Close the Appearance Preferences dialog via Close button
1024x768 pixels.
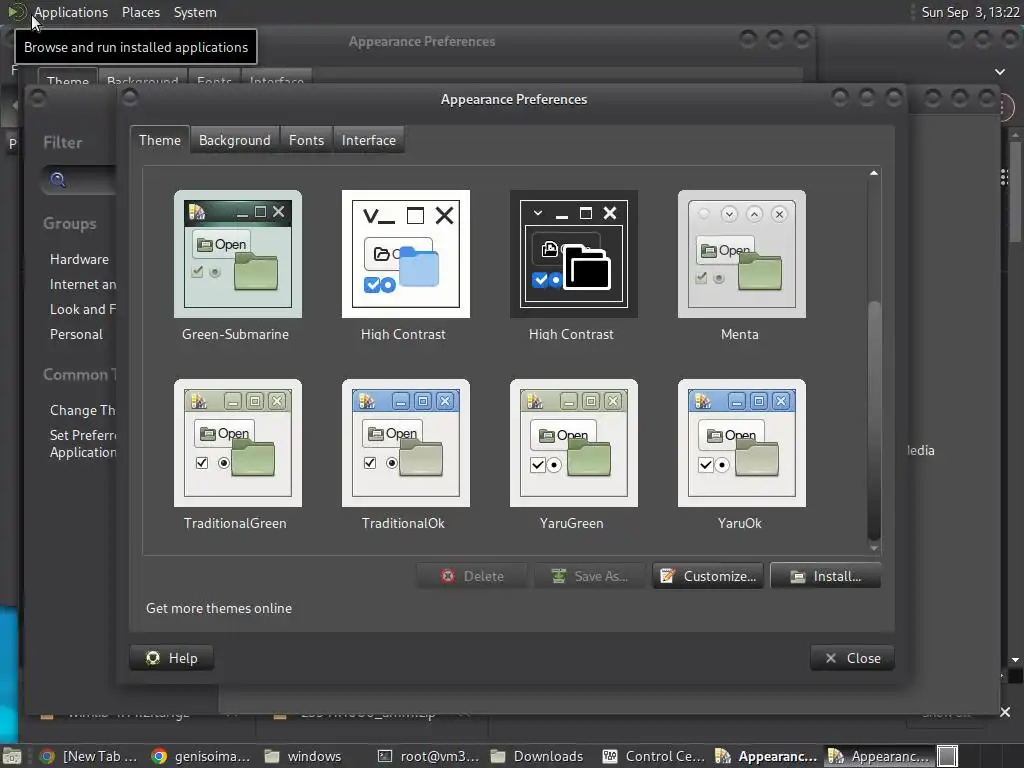[x=852, y=658]
